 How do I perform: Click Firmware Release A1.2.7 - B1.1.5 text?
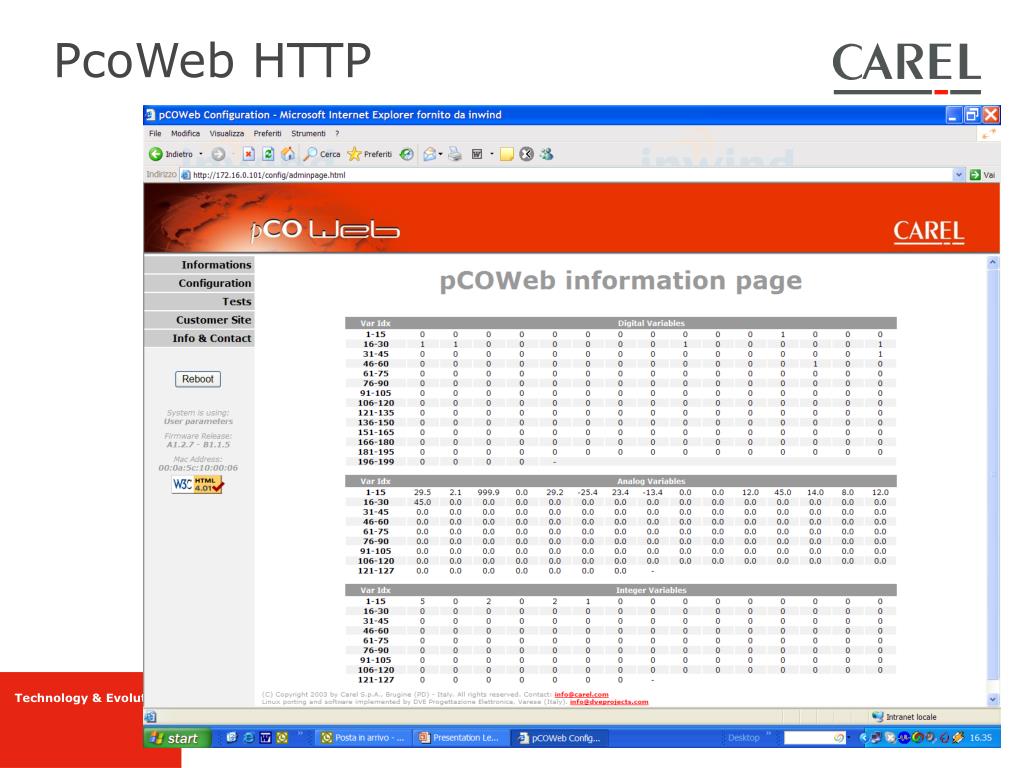198,444
